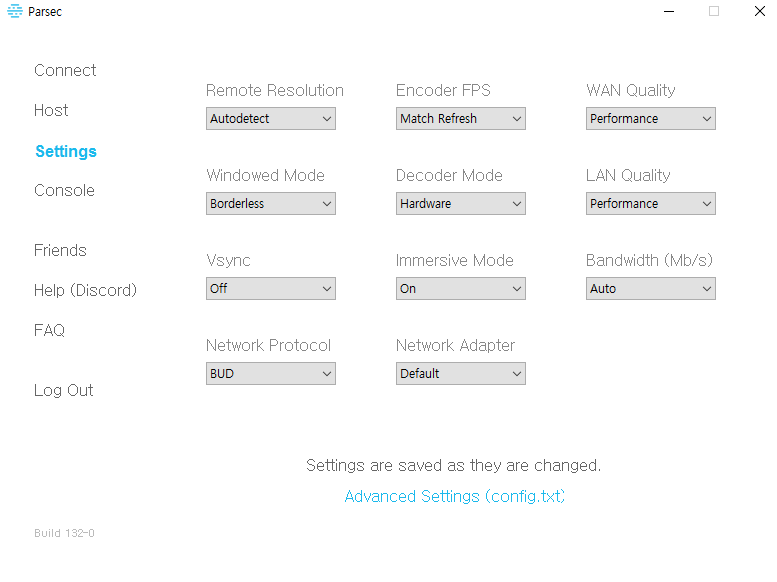
Task: Open the Friends list
Action: point(60,250)
